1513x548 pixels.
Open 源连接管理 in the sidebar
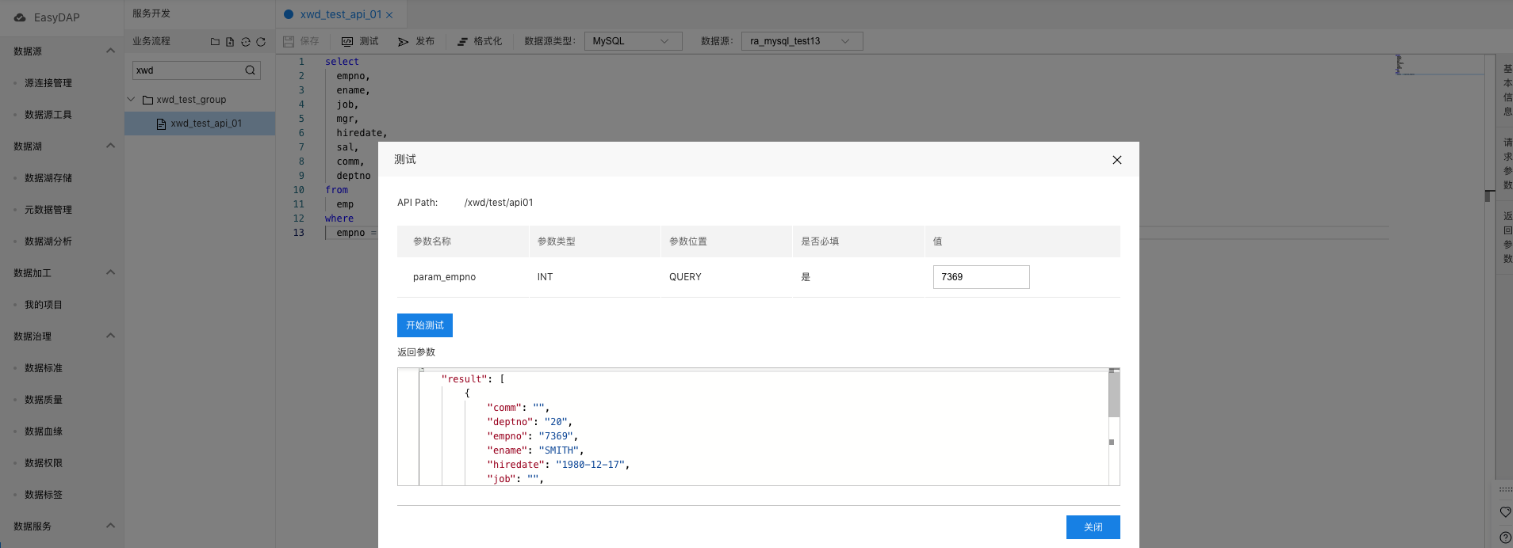click(48, 83)
